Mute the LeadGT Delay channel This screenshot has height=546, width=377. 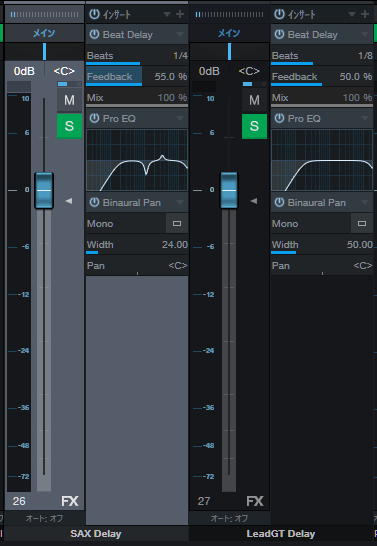tap(254, 100)
